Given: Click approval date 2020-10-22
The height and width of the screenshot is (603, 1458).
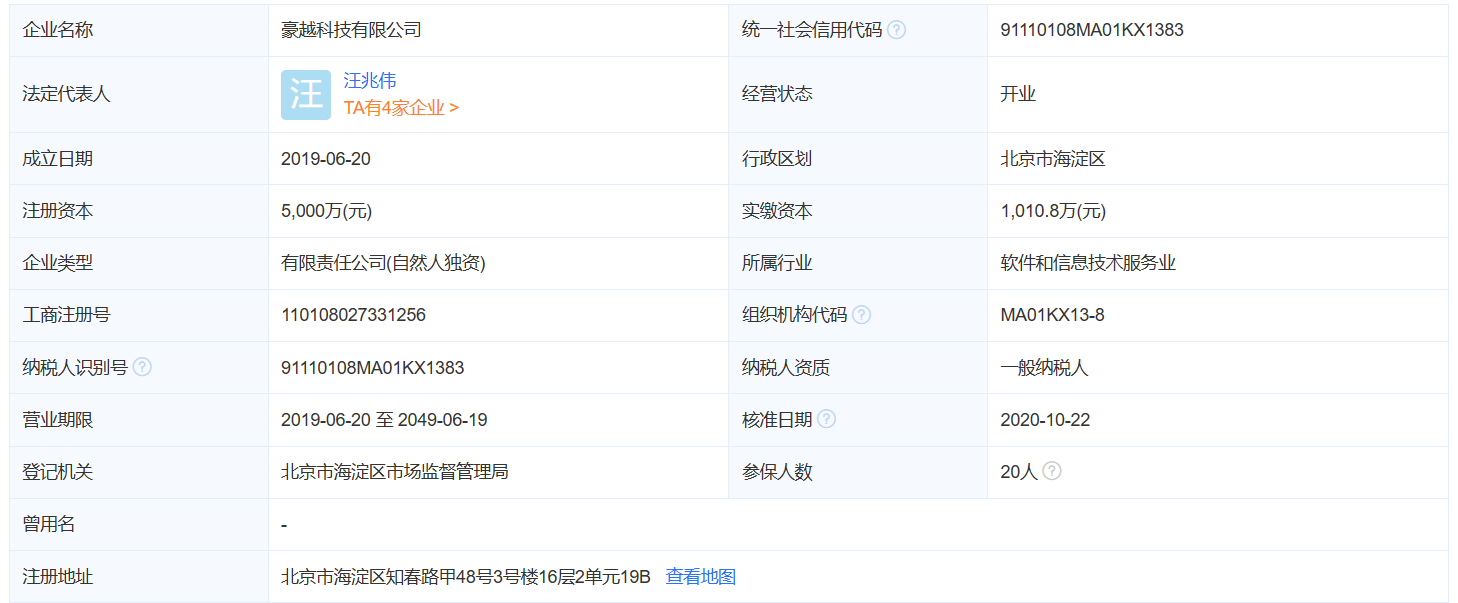Looking at the screenshot, I should 1045,420.
